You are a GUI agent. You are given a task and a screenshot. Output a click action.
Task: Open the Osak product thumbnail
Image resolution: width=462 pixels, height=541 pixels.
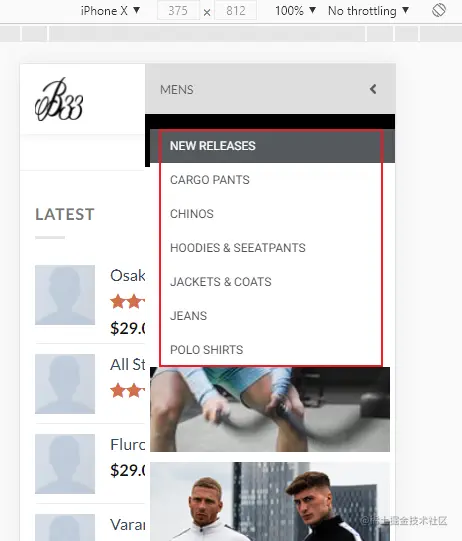(65, 295)
